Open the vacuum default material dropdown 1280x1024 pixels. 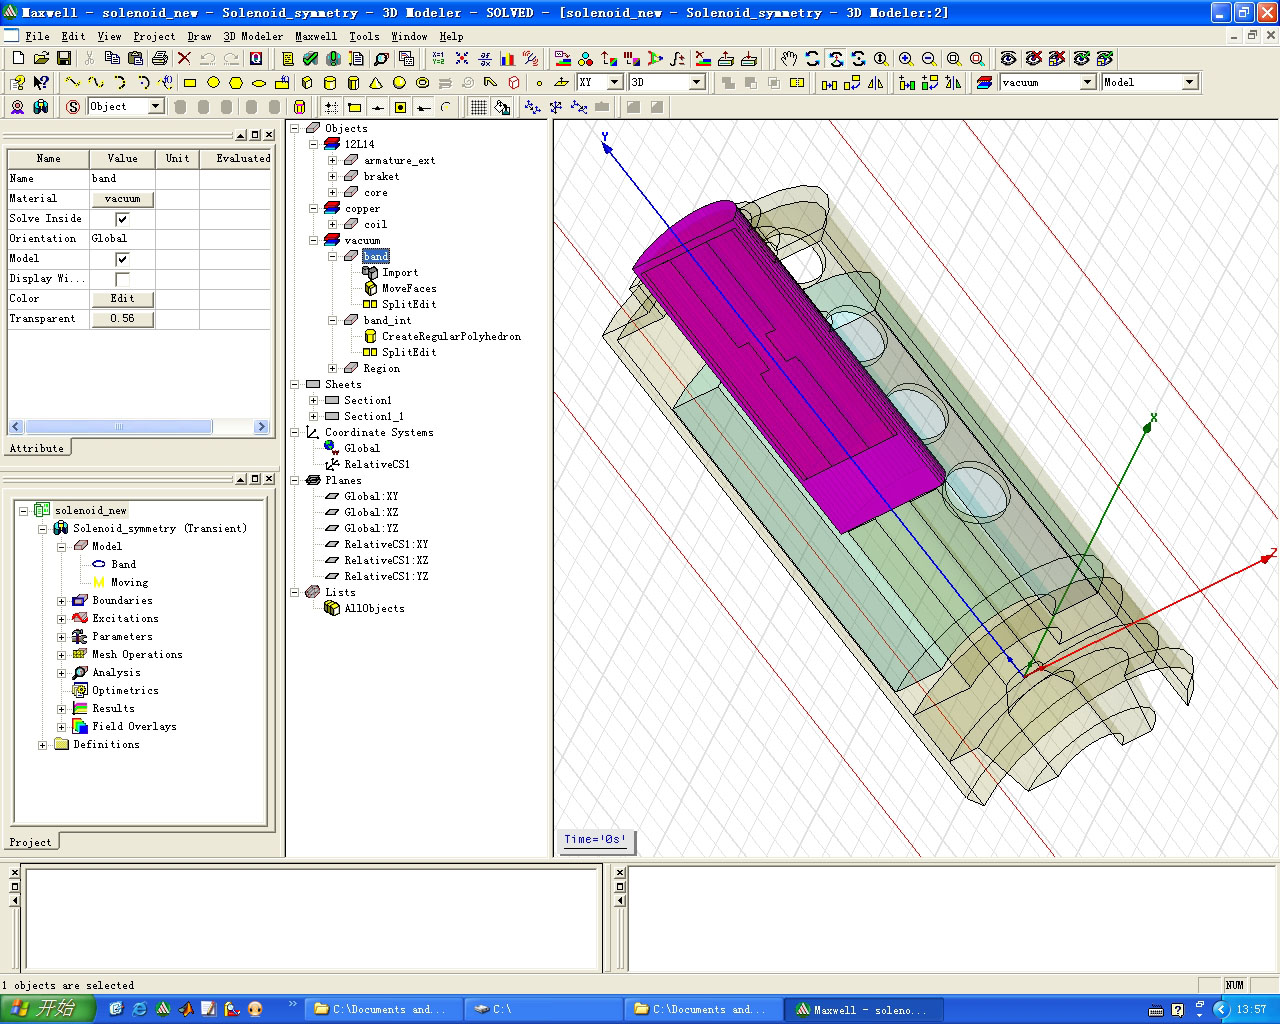(x=1088, y=82)
